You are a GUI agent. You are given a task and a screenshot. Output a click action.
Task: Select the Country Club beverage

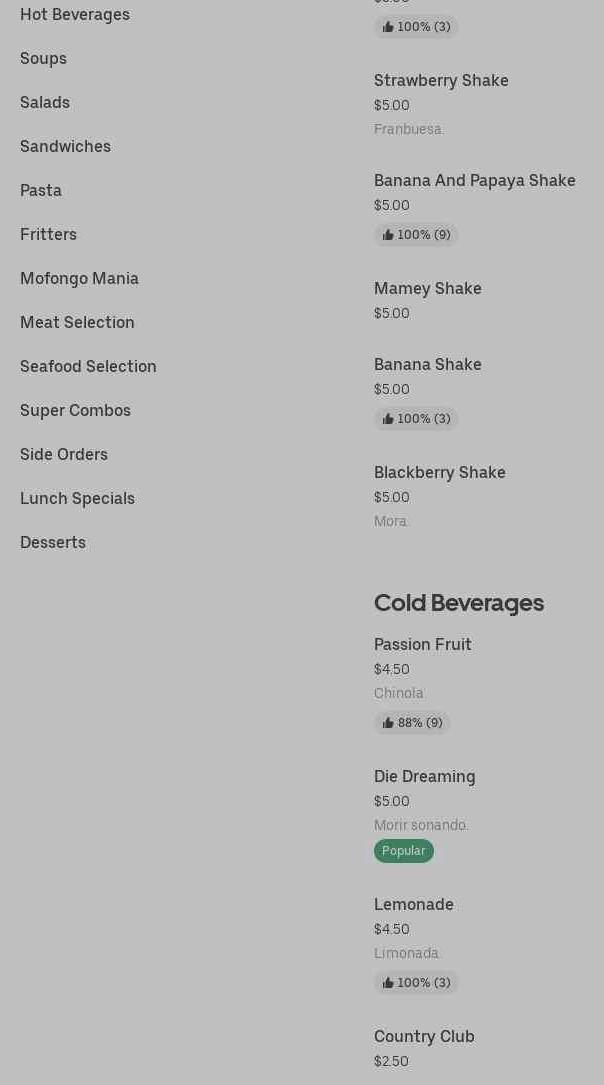click(x=424, y=1036)
